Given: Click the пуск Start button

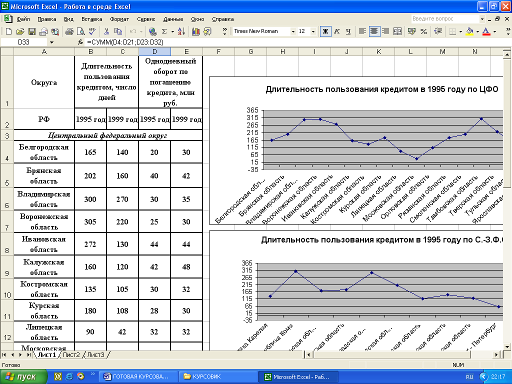Looking at the screenshot, I should click(x=23, y=377).
